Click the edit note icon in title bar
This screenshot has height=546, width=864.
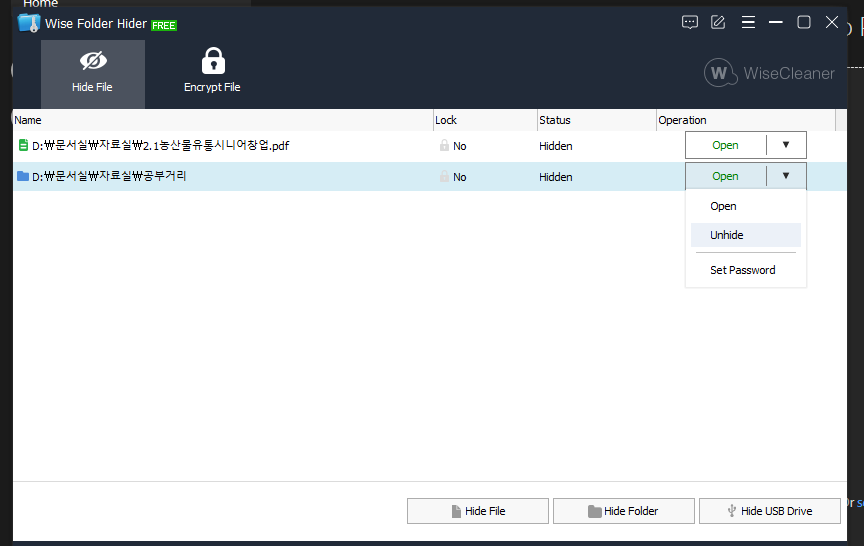click(x=718, y=23)
